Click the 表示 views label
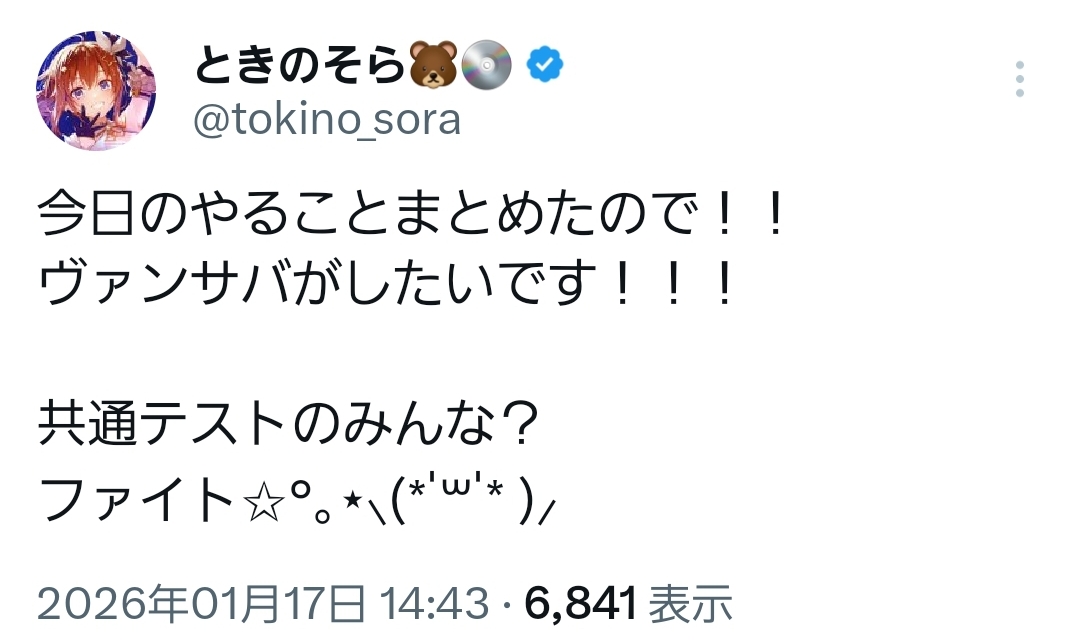The image size is (1080, 643). tap(691, 605)
